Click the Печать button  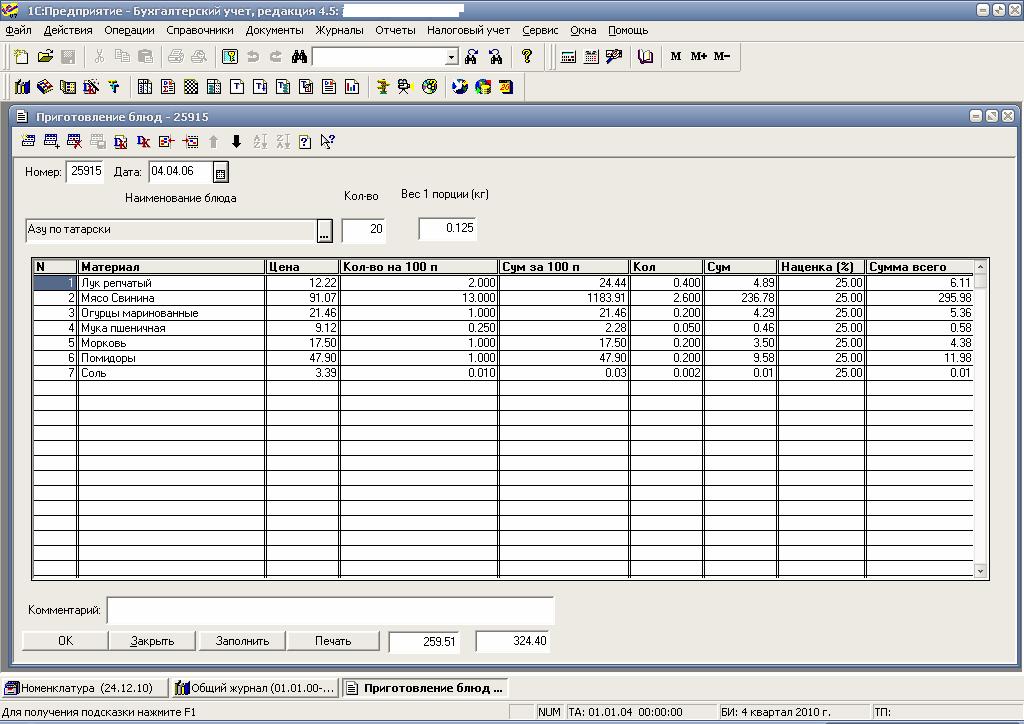coord(333,641)
